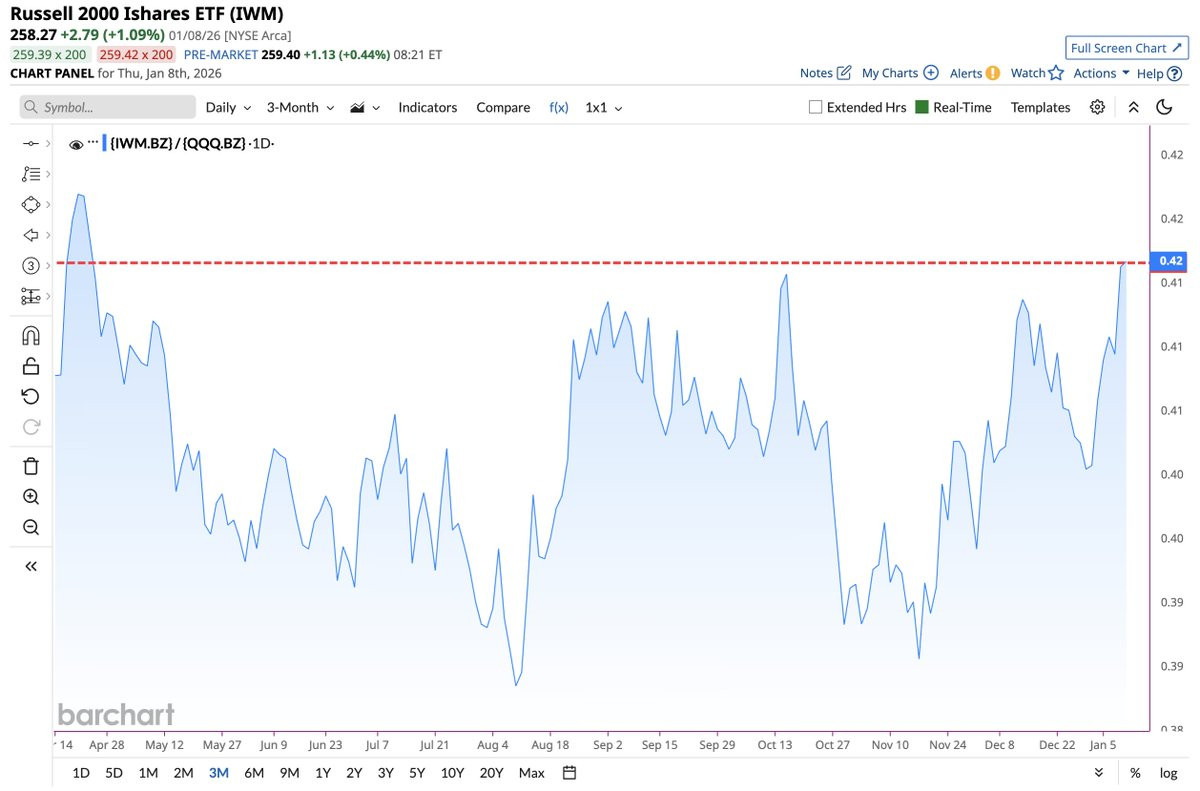Click the double down-arrow icon in bottom bar
Image resolution: width=1200 pixels, height=791 pixels.
(1099, 772)
